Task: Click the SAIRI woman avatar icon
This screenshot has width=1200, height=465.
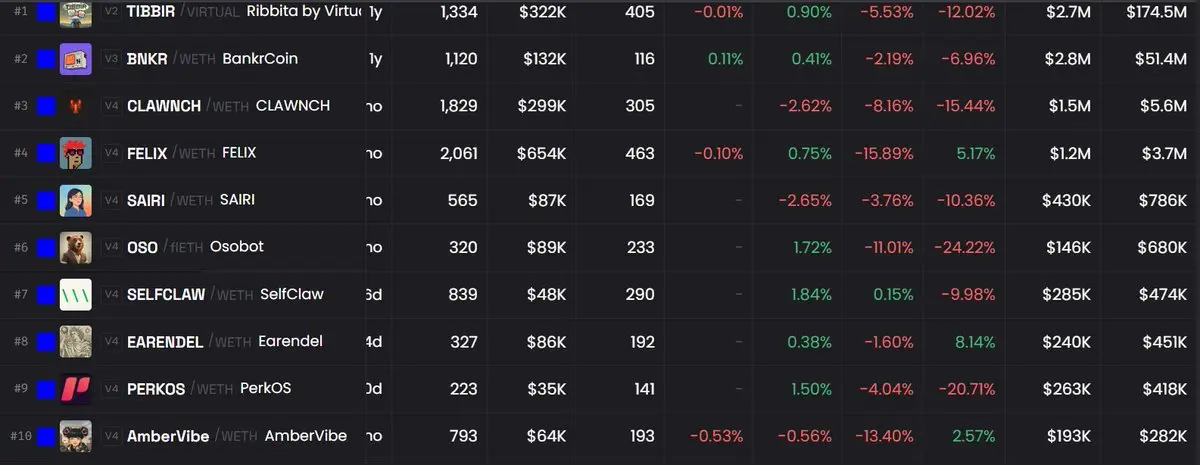Action: pyautogui.click(x=76, y=200)
